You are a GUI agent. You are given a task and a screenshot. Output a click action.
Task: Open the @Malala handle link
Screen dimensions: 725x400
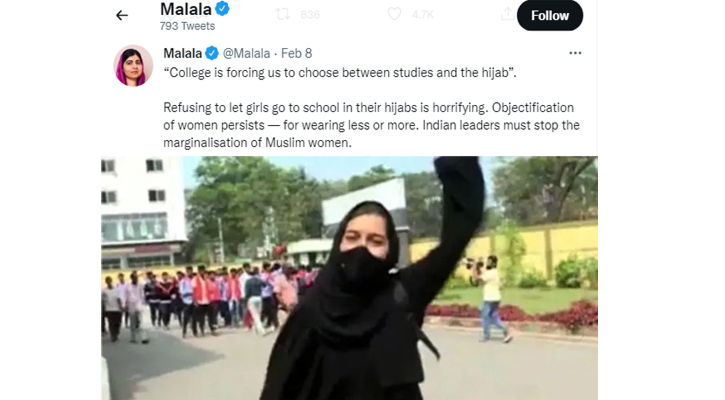(246, 53)
